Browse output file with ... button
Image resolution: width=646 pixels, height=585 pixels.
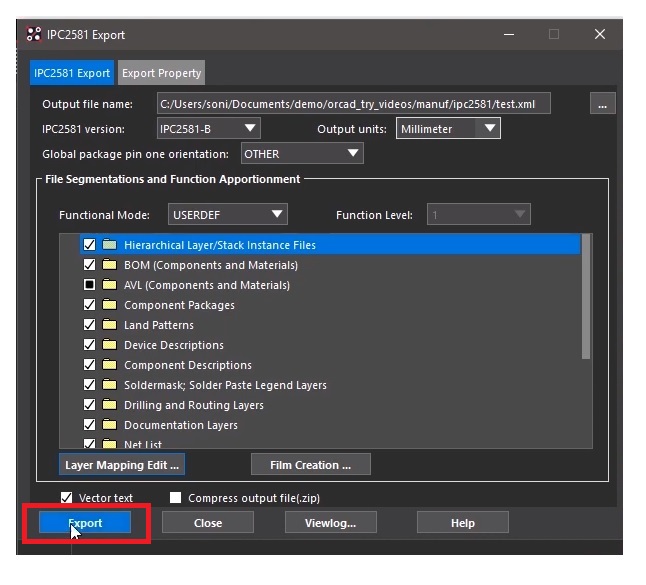603,103
